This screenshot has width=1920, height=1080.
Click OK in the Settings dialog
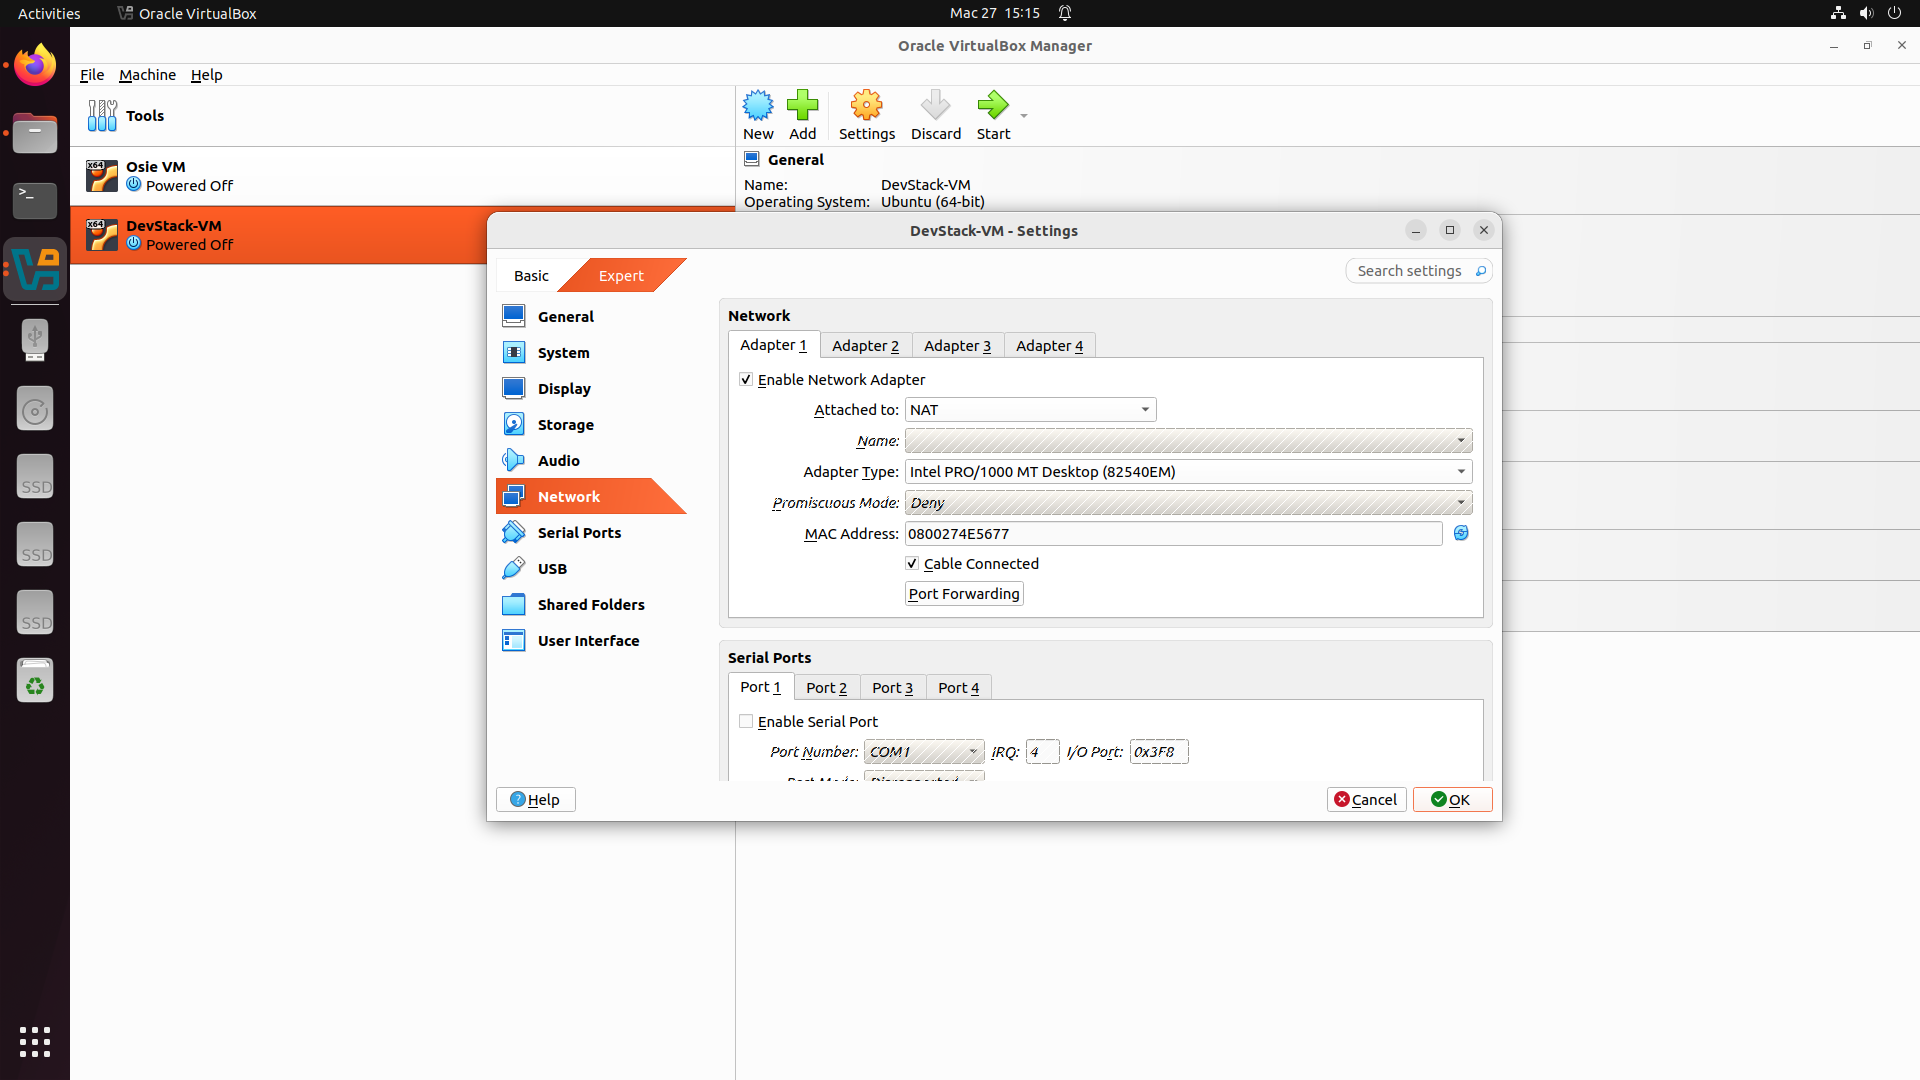(1452, 799)
